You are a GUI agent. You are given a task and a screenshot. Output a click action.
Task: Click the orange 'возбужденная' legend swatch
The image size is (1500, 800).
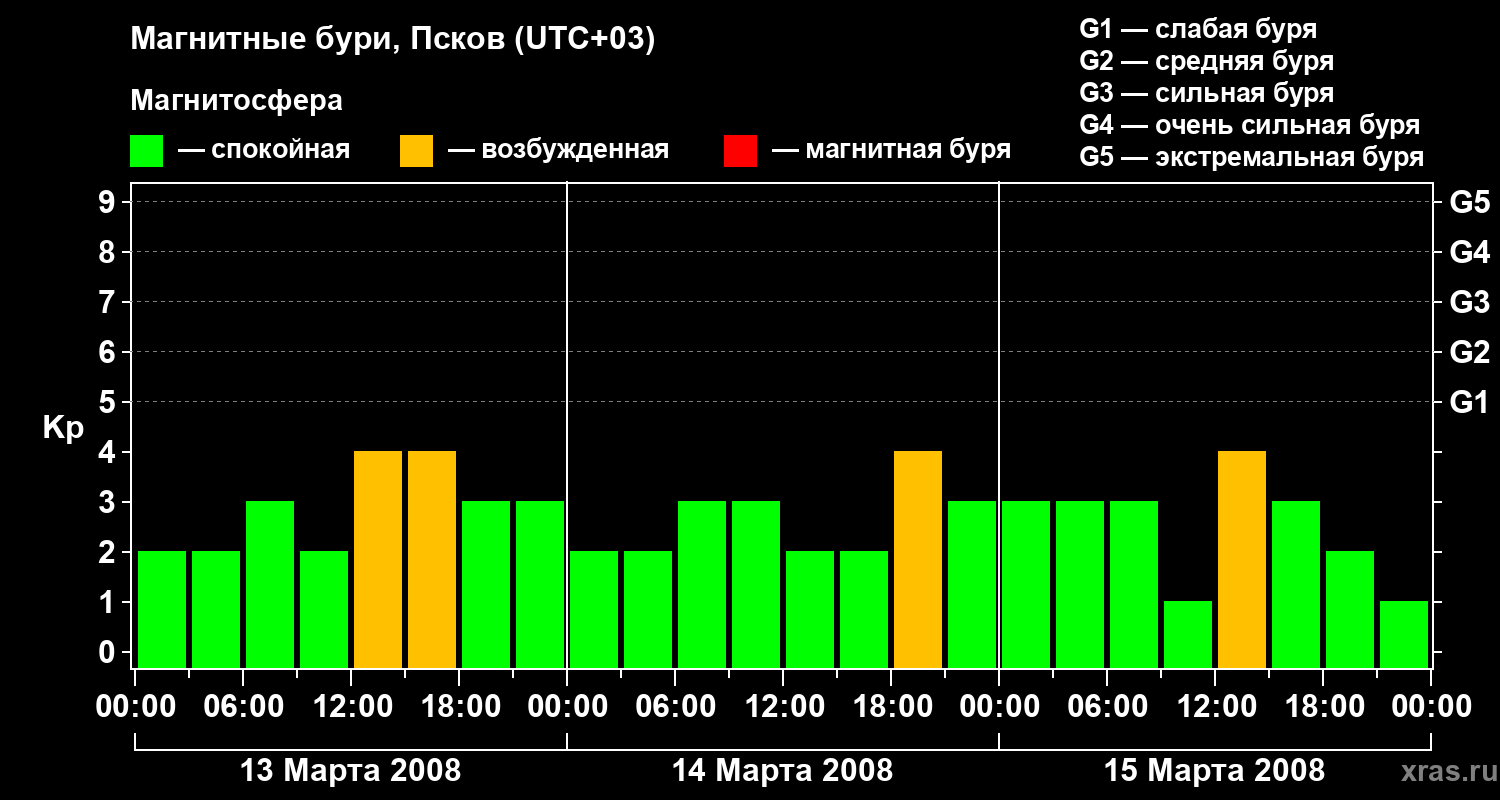coord(416,151)
